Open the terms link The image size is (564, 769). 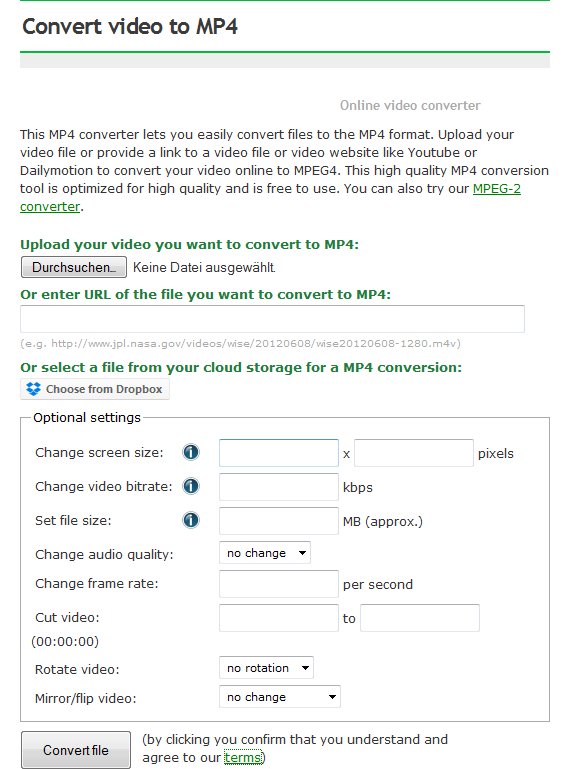click(243, 758)
